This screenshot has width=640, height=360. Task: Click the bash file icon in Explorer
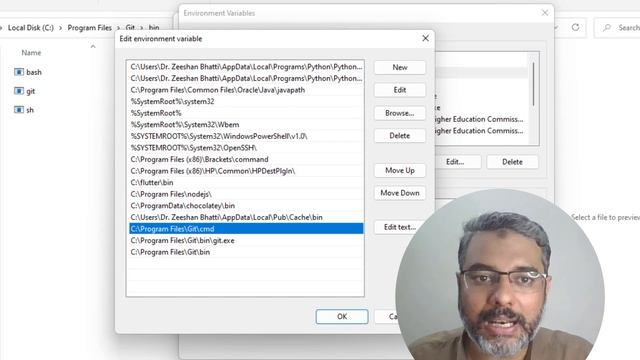tap(19, 72)
